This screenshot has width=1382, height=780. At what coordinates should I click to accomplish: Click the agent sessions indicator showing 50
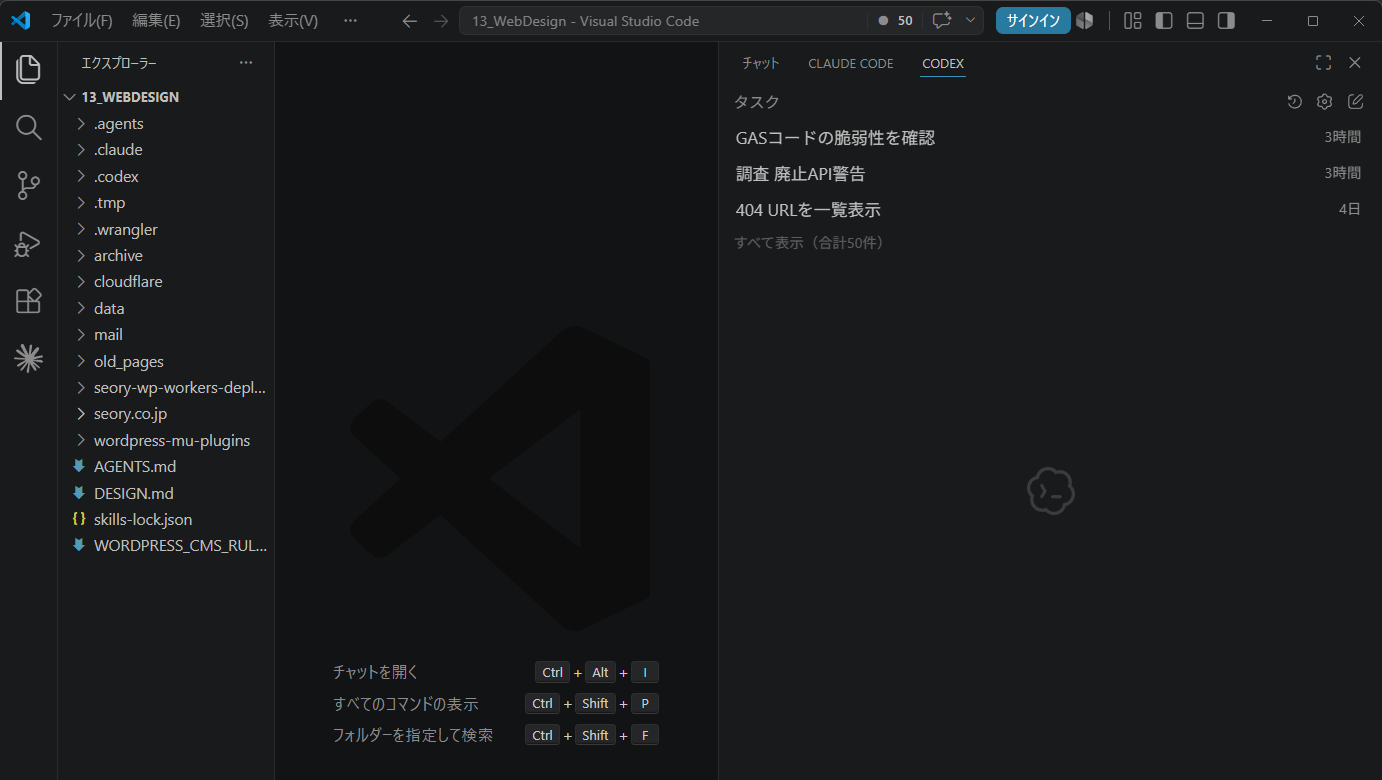(x=895, y=20)
